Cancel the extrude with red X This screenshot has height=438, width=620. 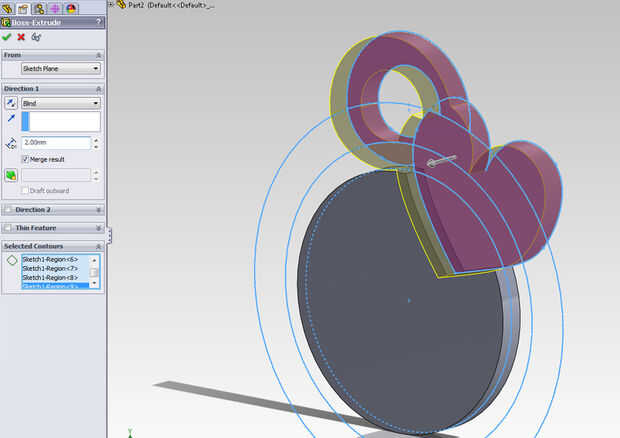[x=21, y=37]
